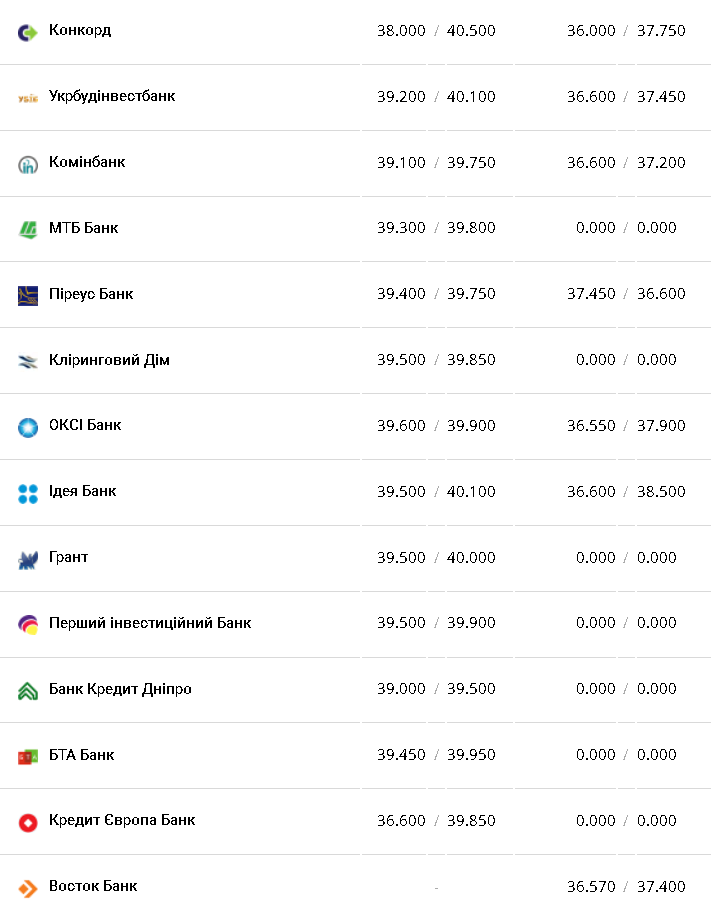The image size is (711, 912).
Task: Click the Ідея Банк four-dots logo
Action: point(27,493)
